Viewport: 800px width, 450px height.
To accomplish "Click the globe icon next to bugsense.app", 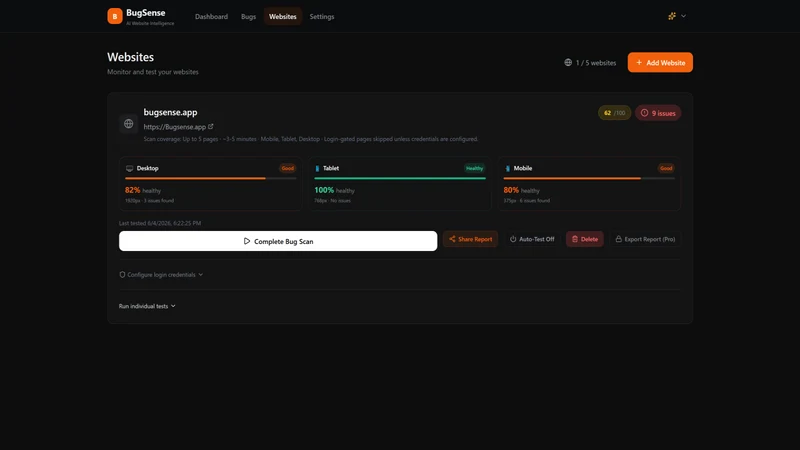I will [129, 123].
